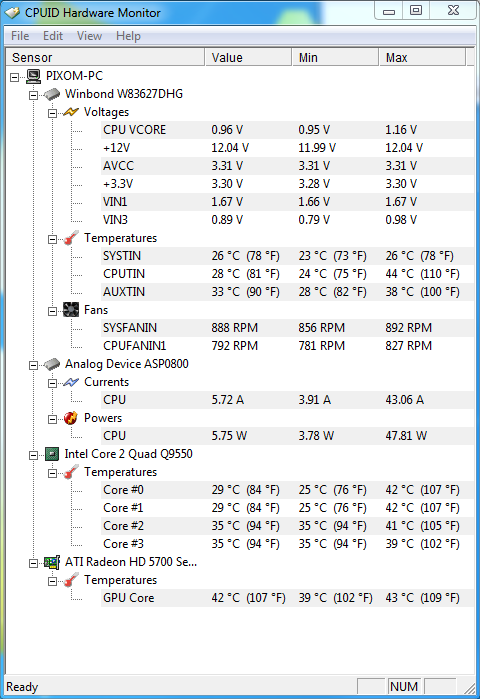
Task: Open the View menu
Action: tap(89, 36)
